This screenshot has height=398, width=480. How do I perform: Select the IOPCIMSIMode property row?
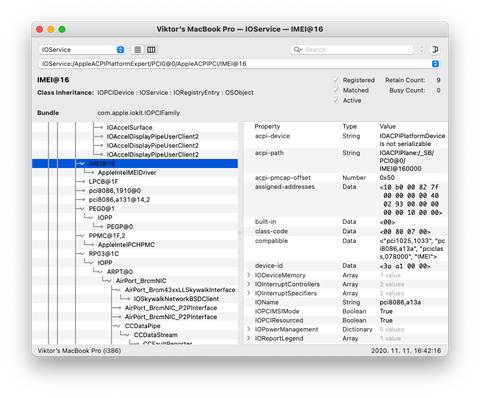coord(346,311)
